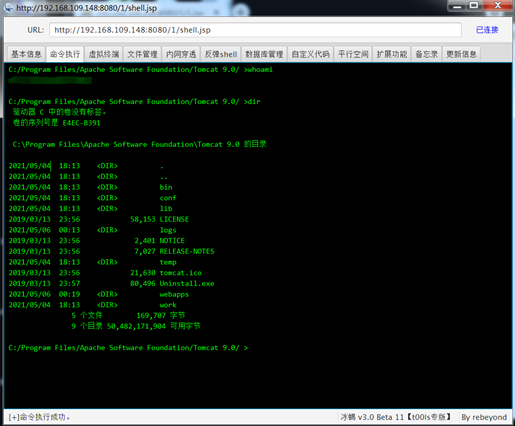This screenshot has width=515, height=426.
Task: Click the whoami command line
Action: 140,69
